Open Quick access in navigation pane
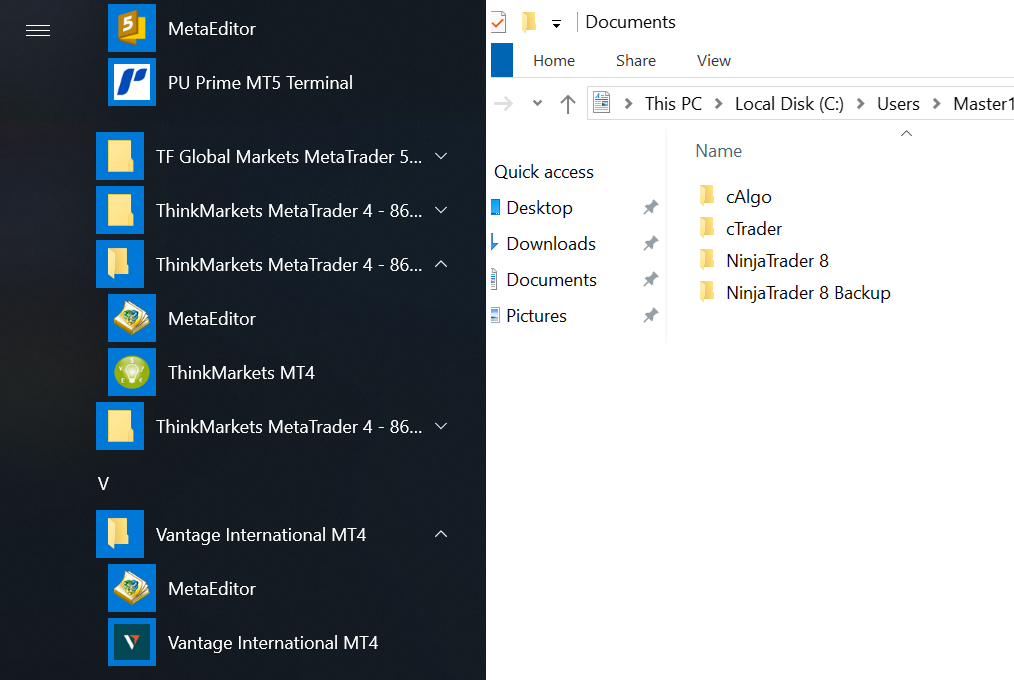Viewport: 1014px width, 680px height. [x=544, y=172]
